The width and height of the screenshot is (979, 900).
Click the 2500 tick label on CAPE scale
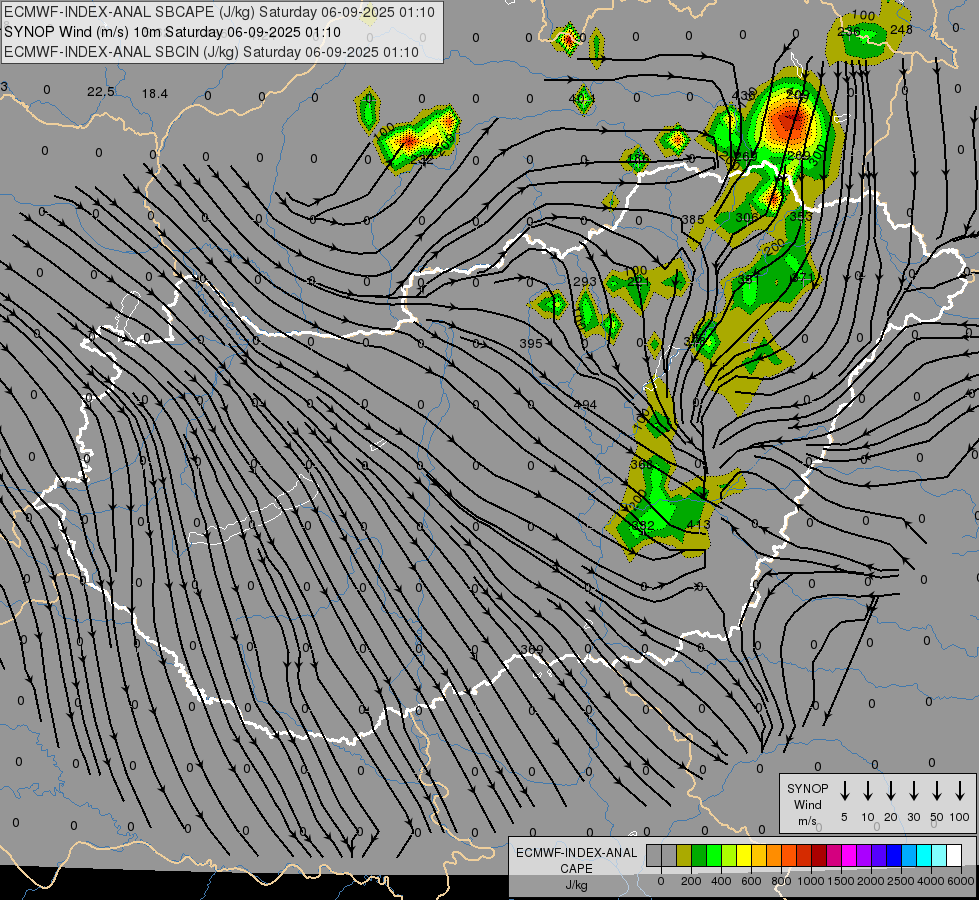click(901, 881)
